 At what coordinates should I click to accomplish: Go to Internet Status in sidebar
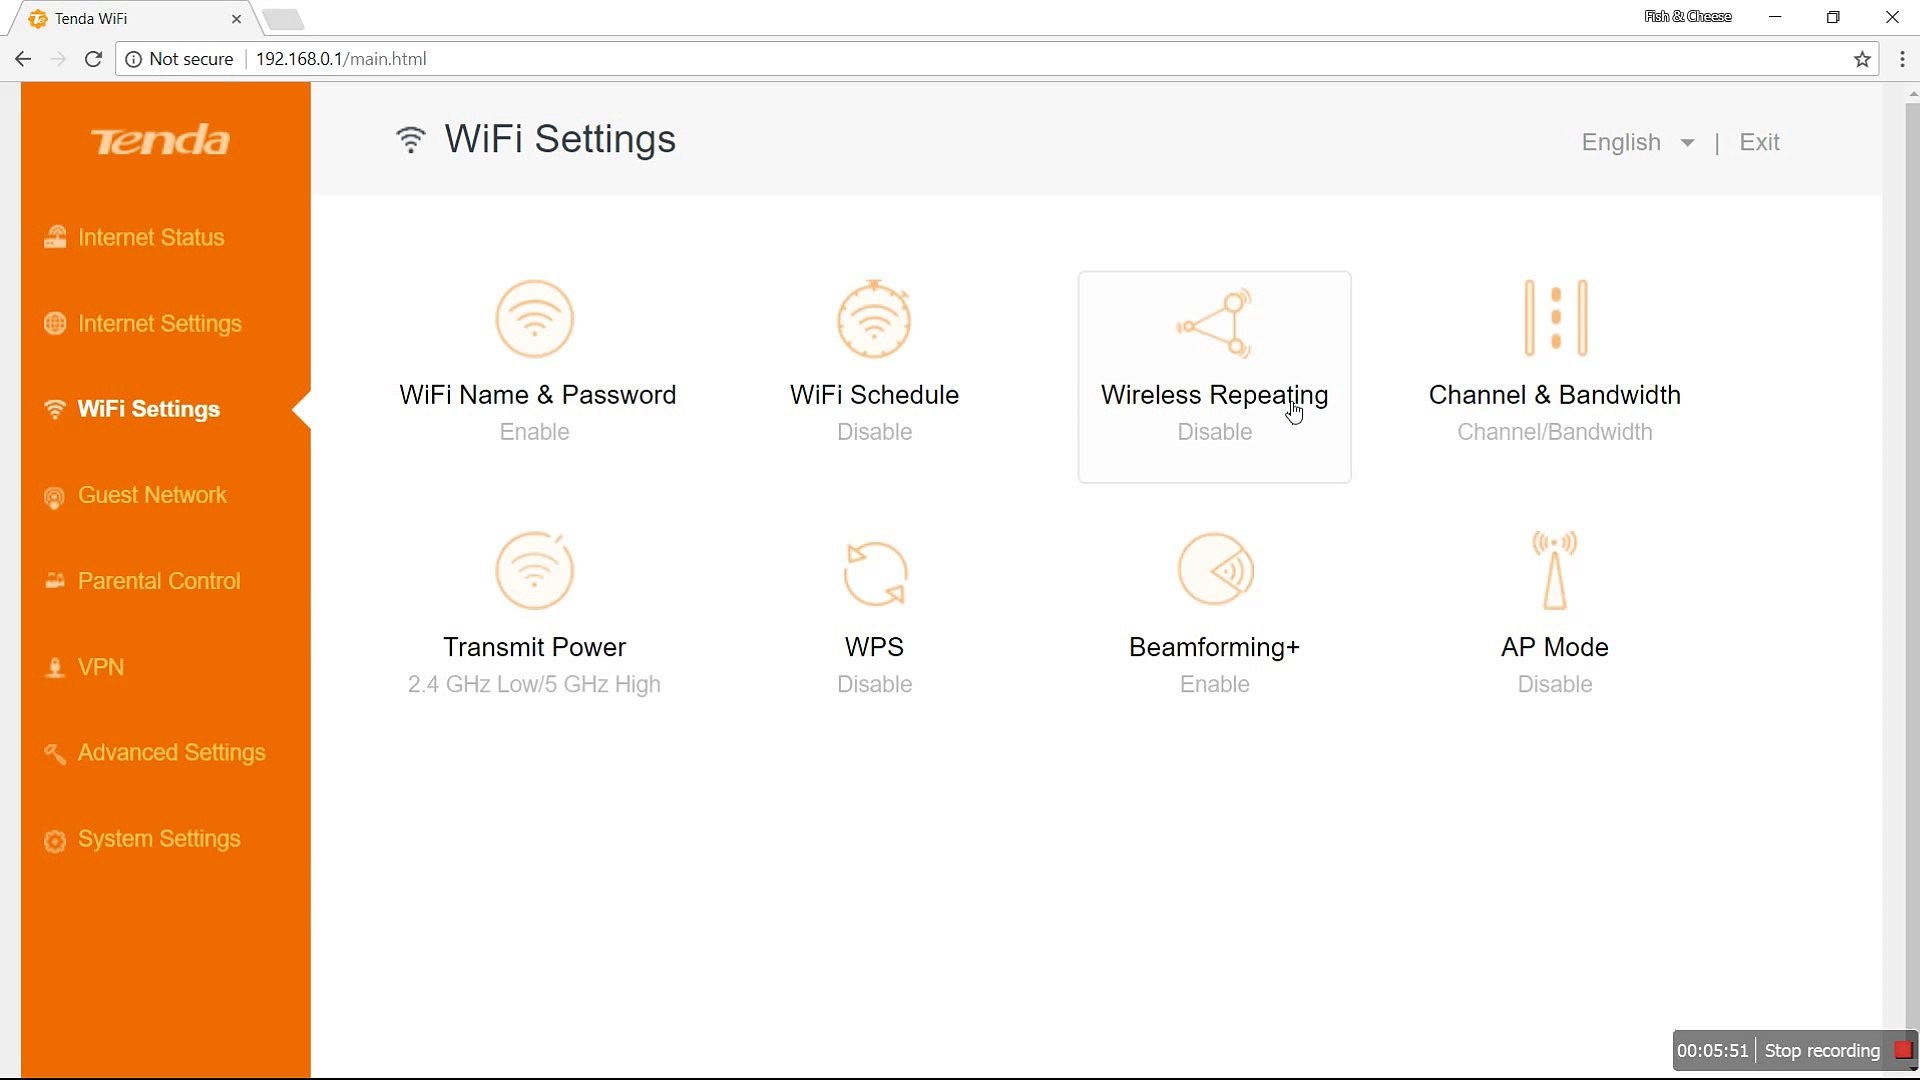(x=150, y=237)
